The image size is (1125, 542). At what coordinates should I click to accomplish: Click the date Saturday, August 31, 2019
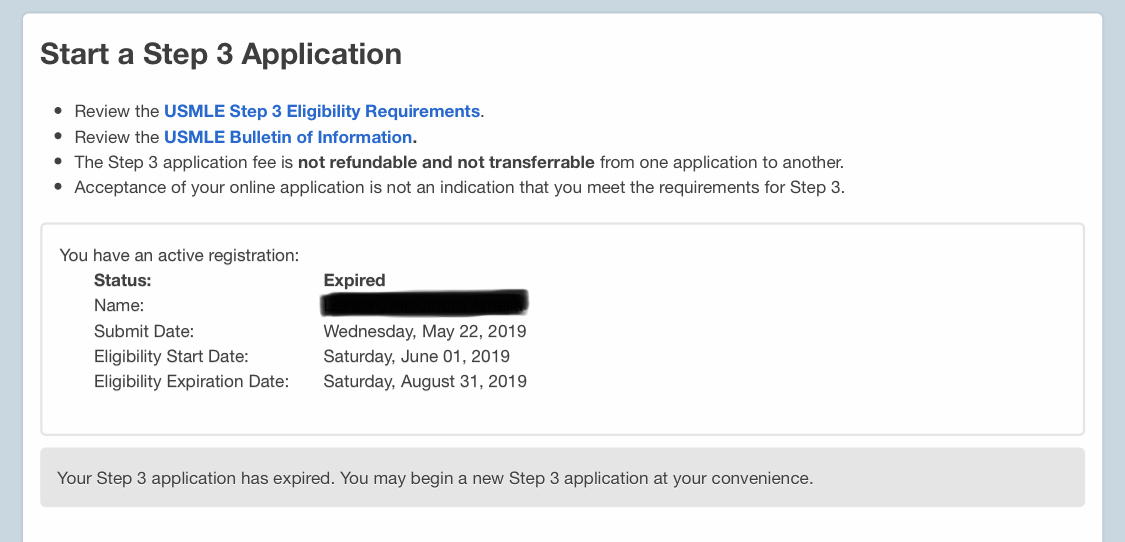(x=424, y=381)
